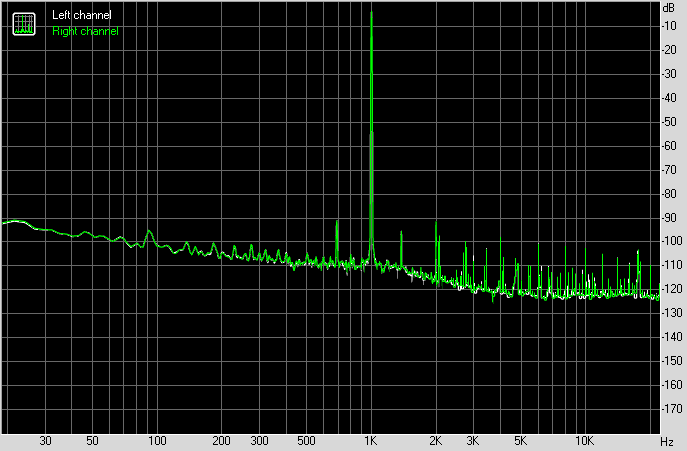Click the spectrum graph icon
687x451 pixels.
pos(24,24)
